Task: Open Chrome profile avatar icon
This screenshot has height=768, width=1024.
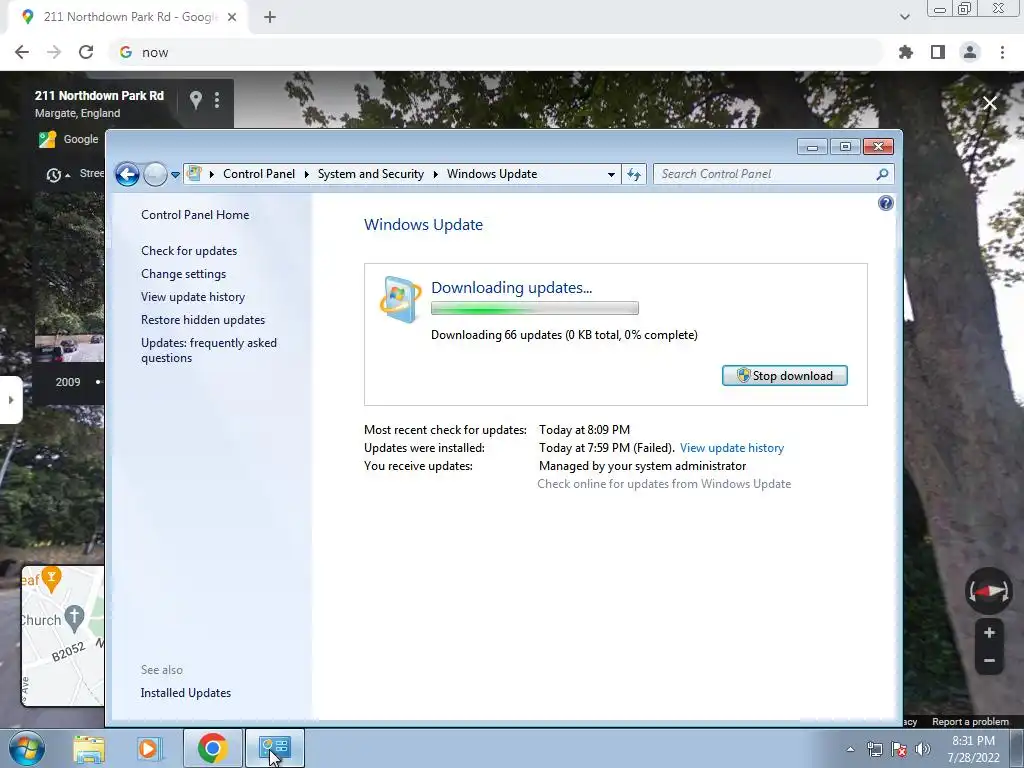Action: pos(970,52)
